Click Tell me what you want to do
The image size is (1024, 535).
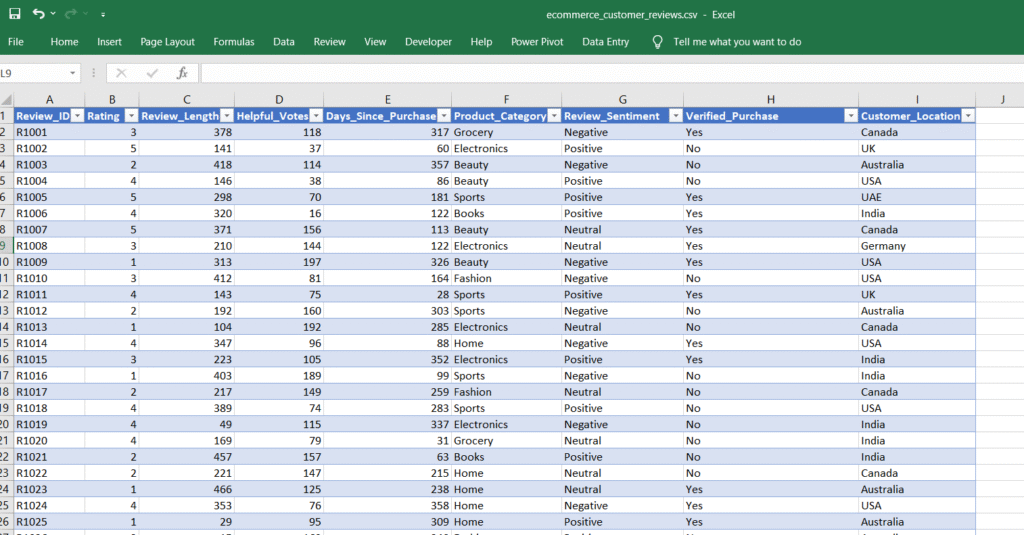(737, 42)
